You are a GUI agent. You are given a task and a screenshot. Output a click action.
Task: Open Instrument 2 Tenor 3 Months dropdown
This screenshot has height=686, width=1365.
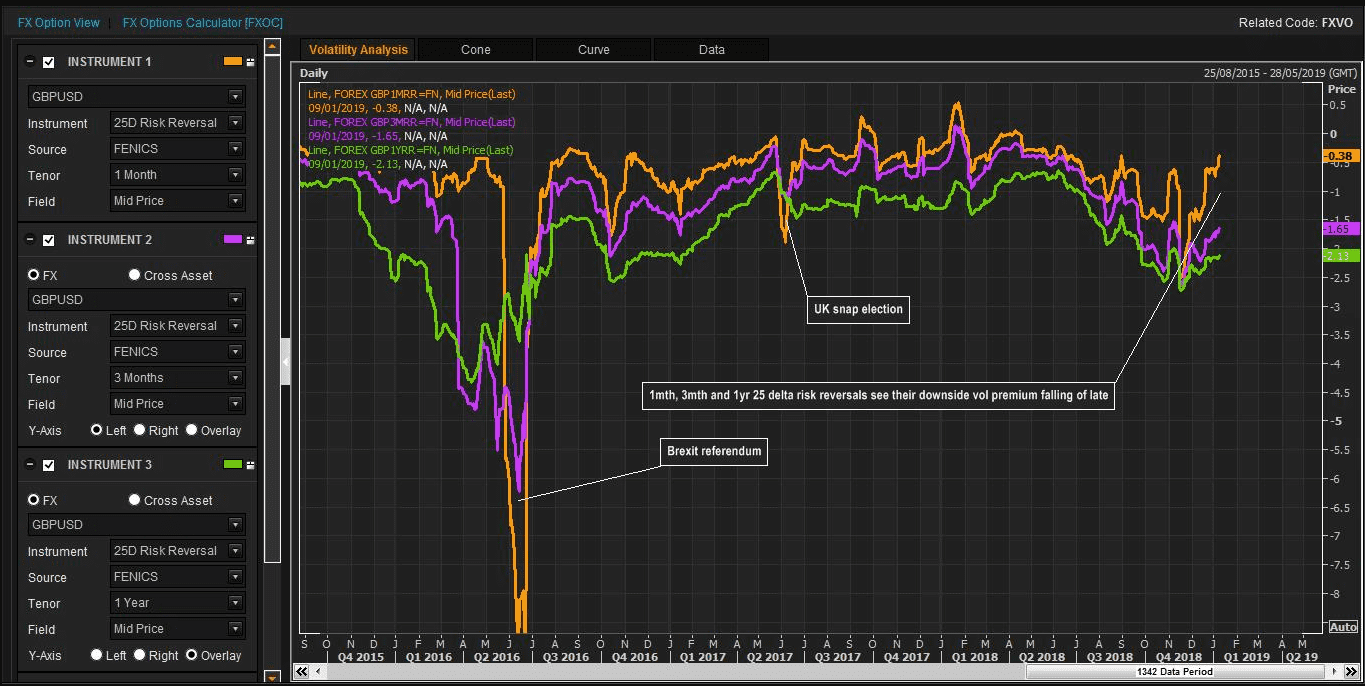(177, 378)
